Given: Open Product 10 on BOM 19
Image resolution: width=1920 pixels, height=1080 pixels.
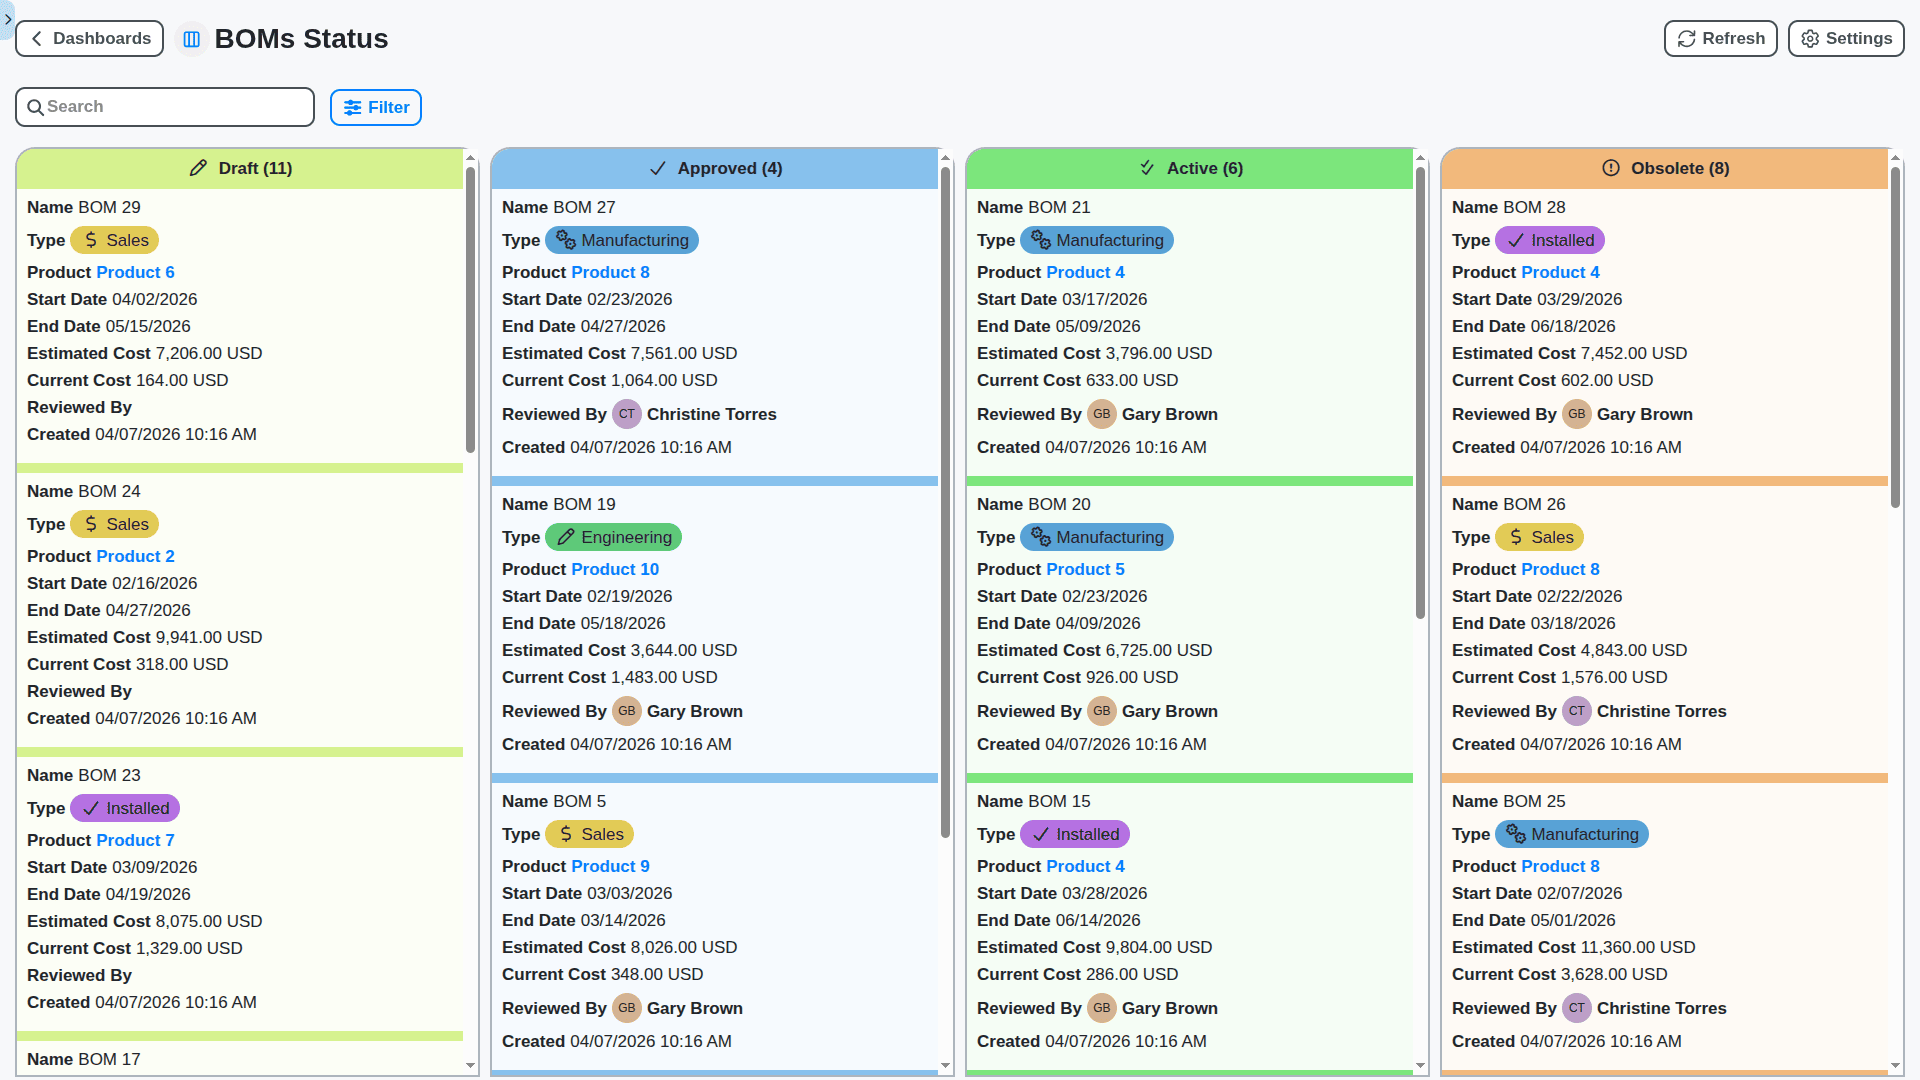Looking at the screenshot, I should tap(615, 569).
